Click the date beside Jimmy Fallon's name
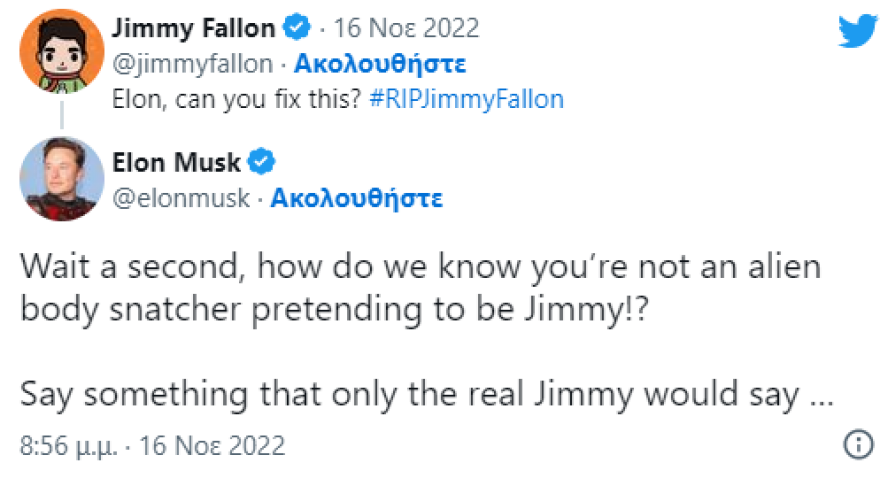880x478 pixels. coord(407,27)
